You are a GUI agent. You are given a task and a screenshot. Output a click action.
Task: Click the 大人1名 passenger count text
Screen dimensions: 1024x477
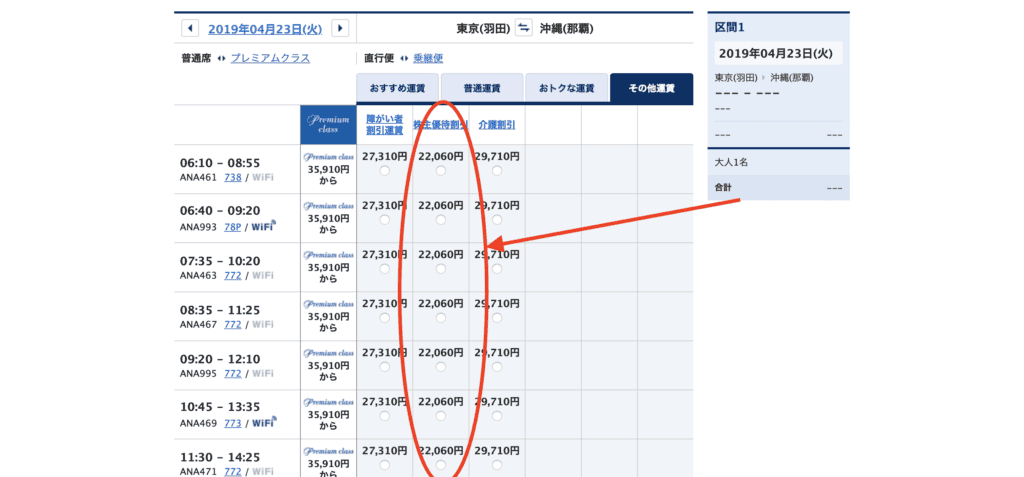click(x=731, y=162)
